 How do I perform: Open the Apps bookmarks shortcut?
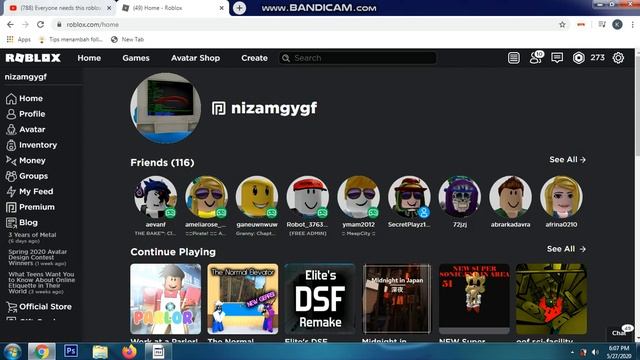[x=19, y=40]
